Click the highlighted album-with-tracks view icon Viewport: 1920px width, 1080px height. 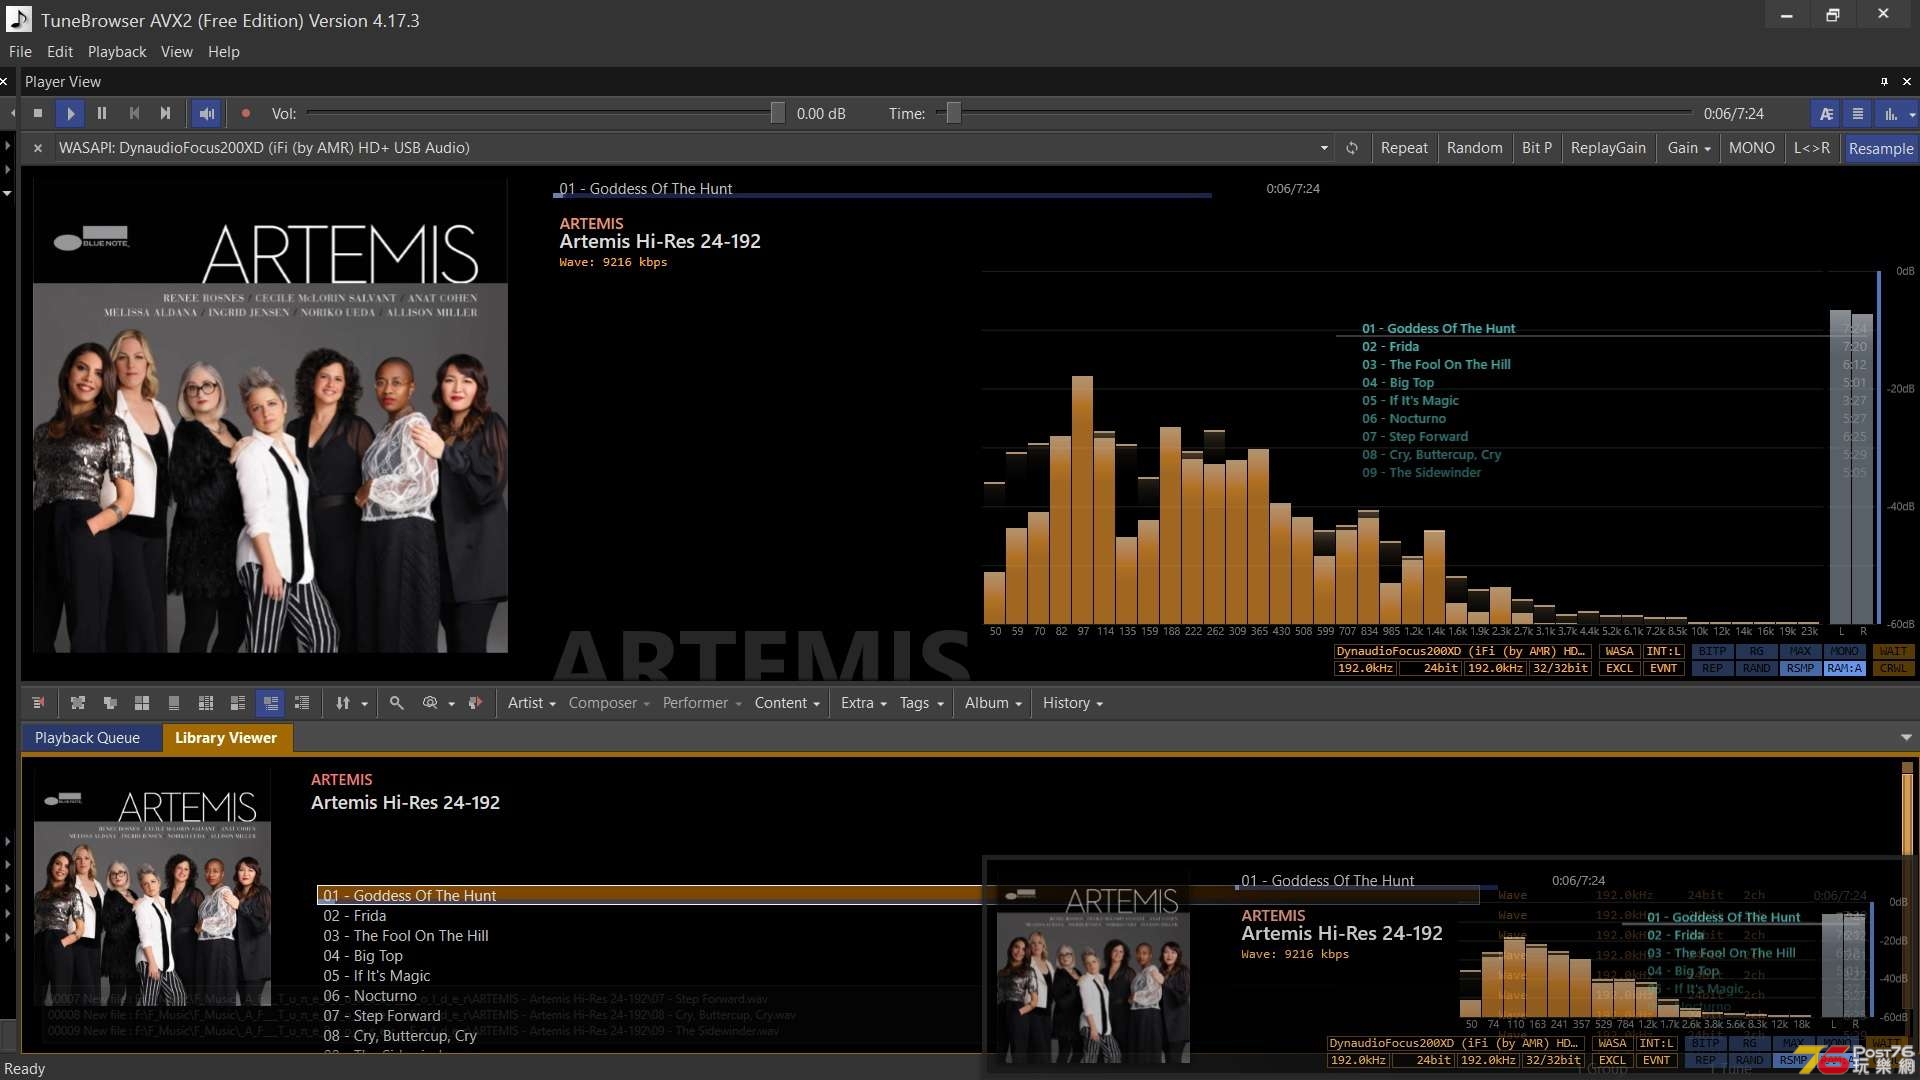click(x=270, y=703)
